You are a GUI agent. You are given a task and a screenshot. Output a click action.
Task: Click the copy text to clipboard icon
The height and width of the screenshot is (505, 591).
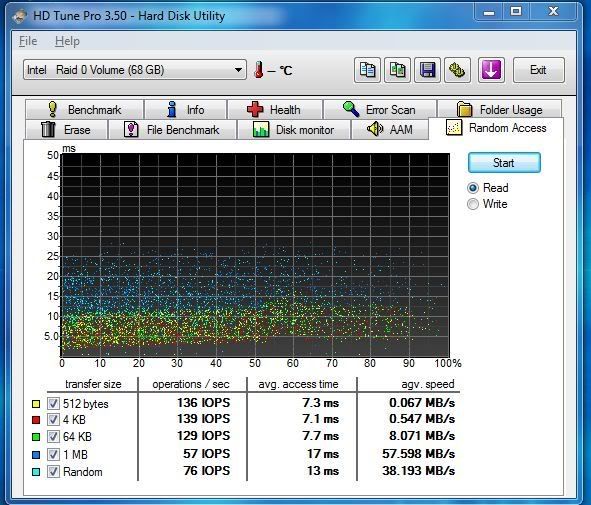(367, 70)
